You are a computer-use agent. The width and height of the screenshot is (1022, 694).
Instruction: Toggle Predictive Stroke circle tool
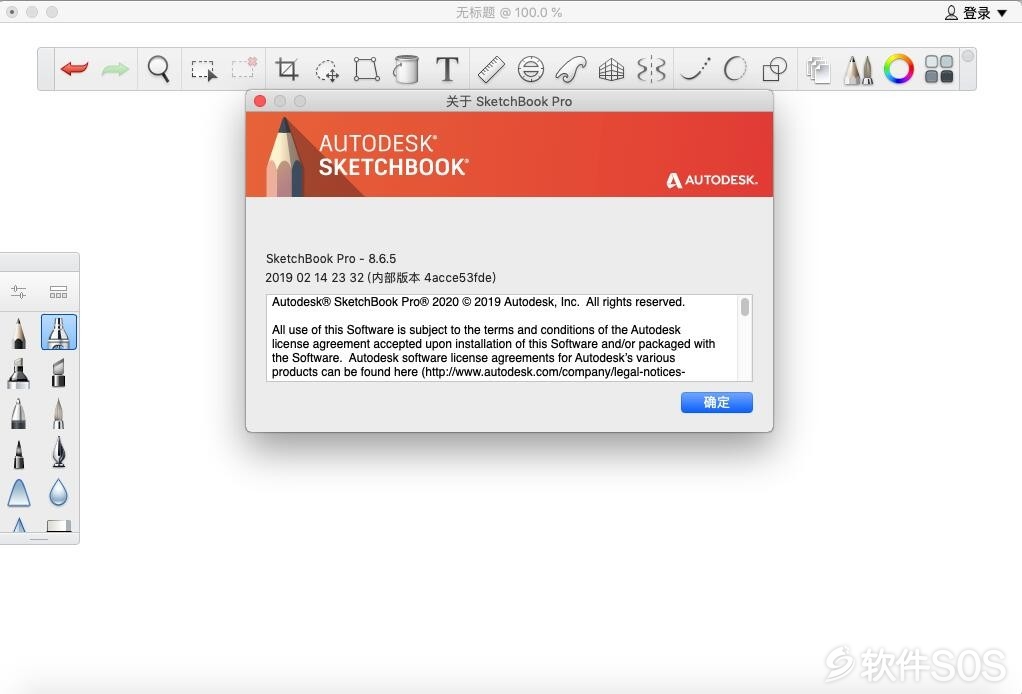point(735,69)
